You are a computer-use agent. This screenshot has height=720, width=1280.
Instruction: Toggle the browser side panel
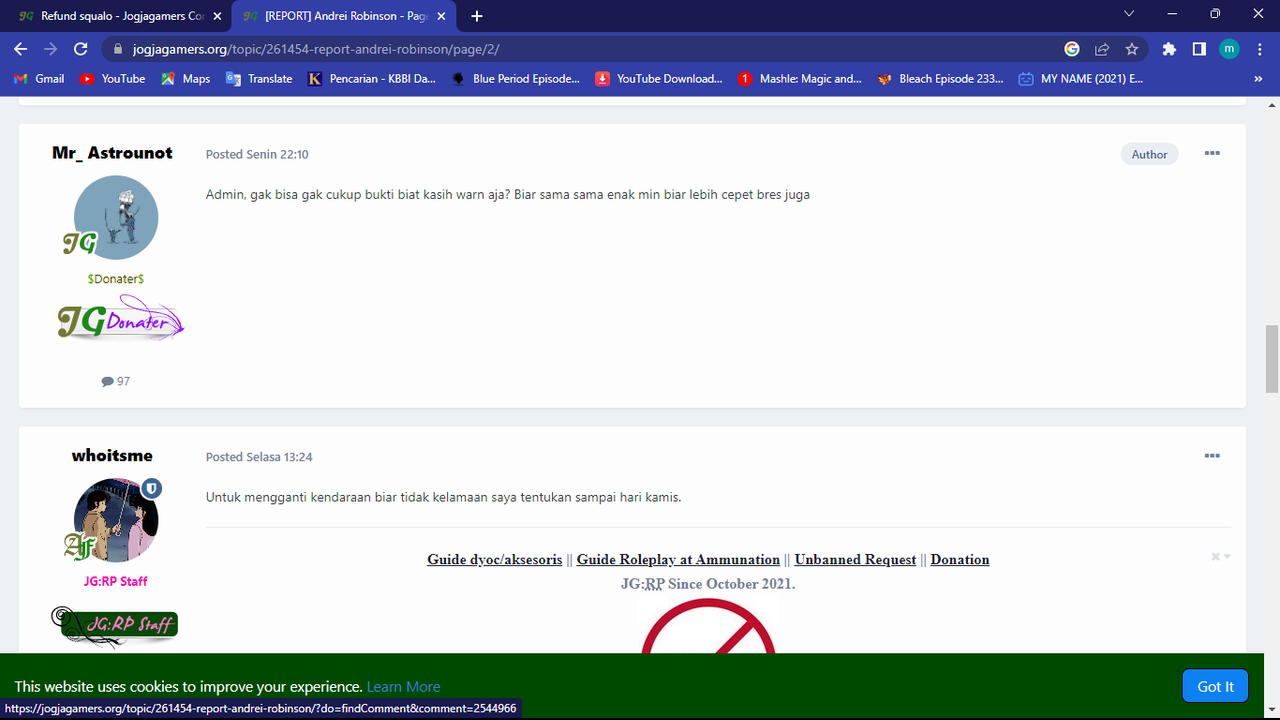click(1199, 49)
